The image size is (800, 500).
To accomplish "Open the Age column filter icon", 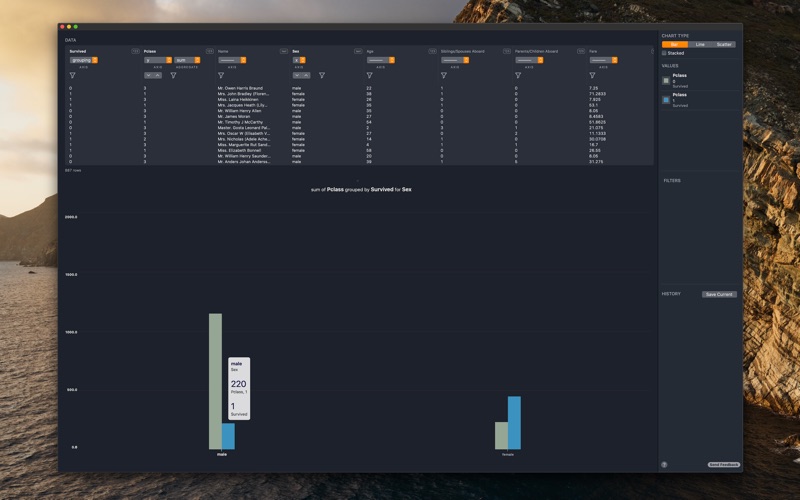I will pyautogui.click(x=369, y=76).
